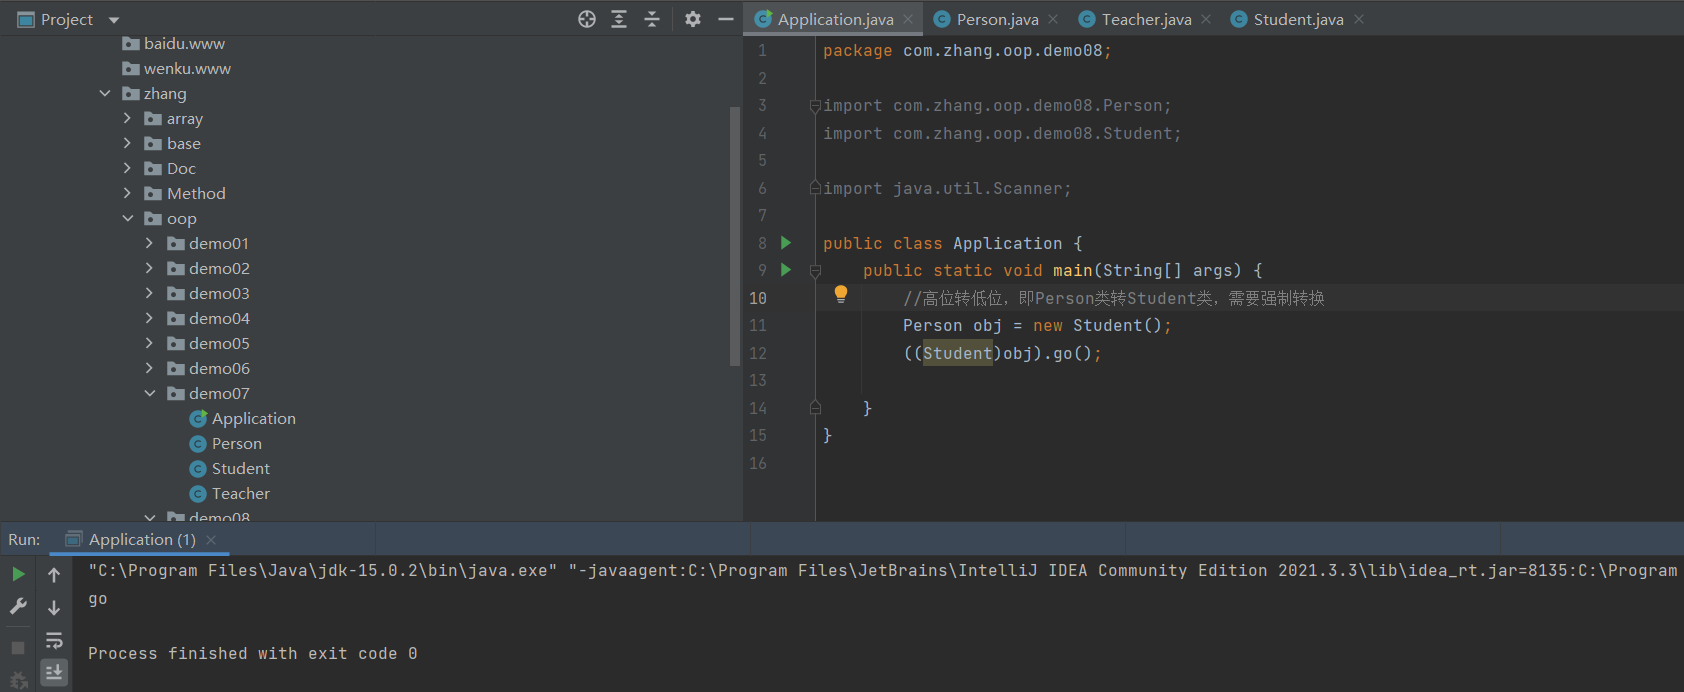Collapse the demo07 package
Screen dimensions: 1684x692
pyautogui.click(x=149, y=393)
